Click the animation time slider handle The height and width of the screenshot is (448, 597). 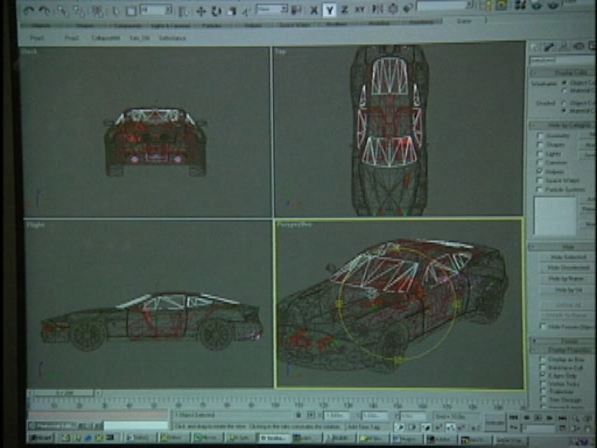pos(64,392)
